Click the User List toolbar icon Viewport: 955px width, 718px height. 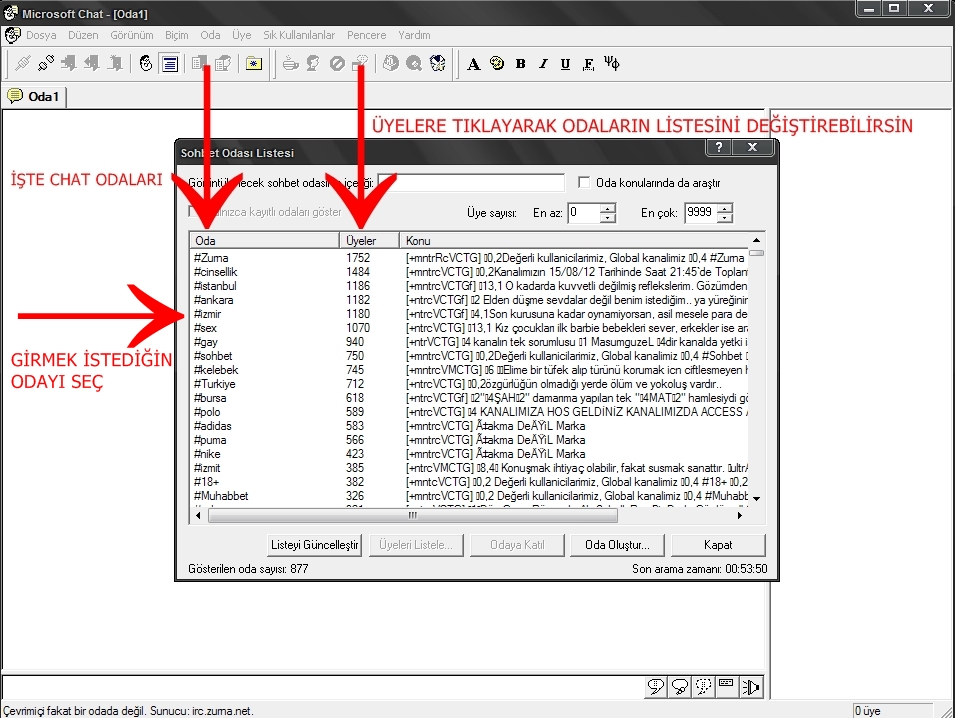(224, 63)
